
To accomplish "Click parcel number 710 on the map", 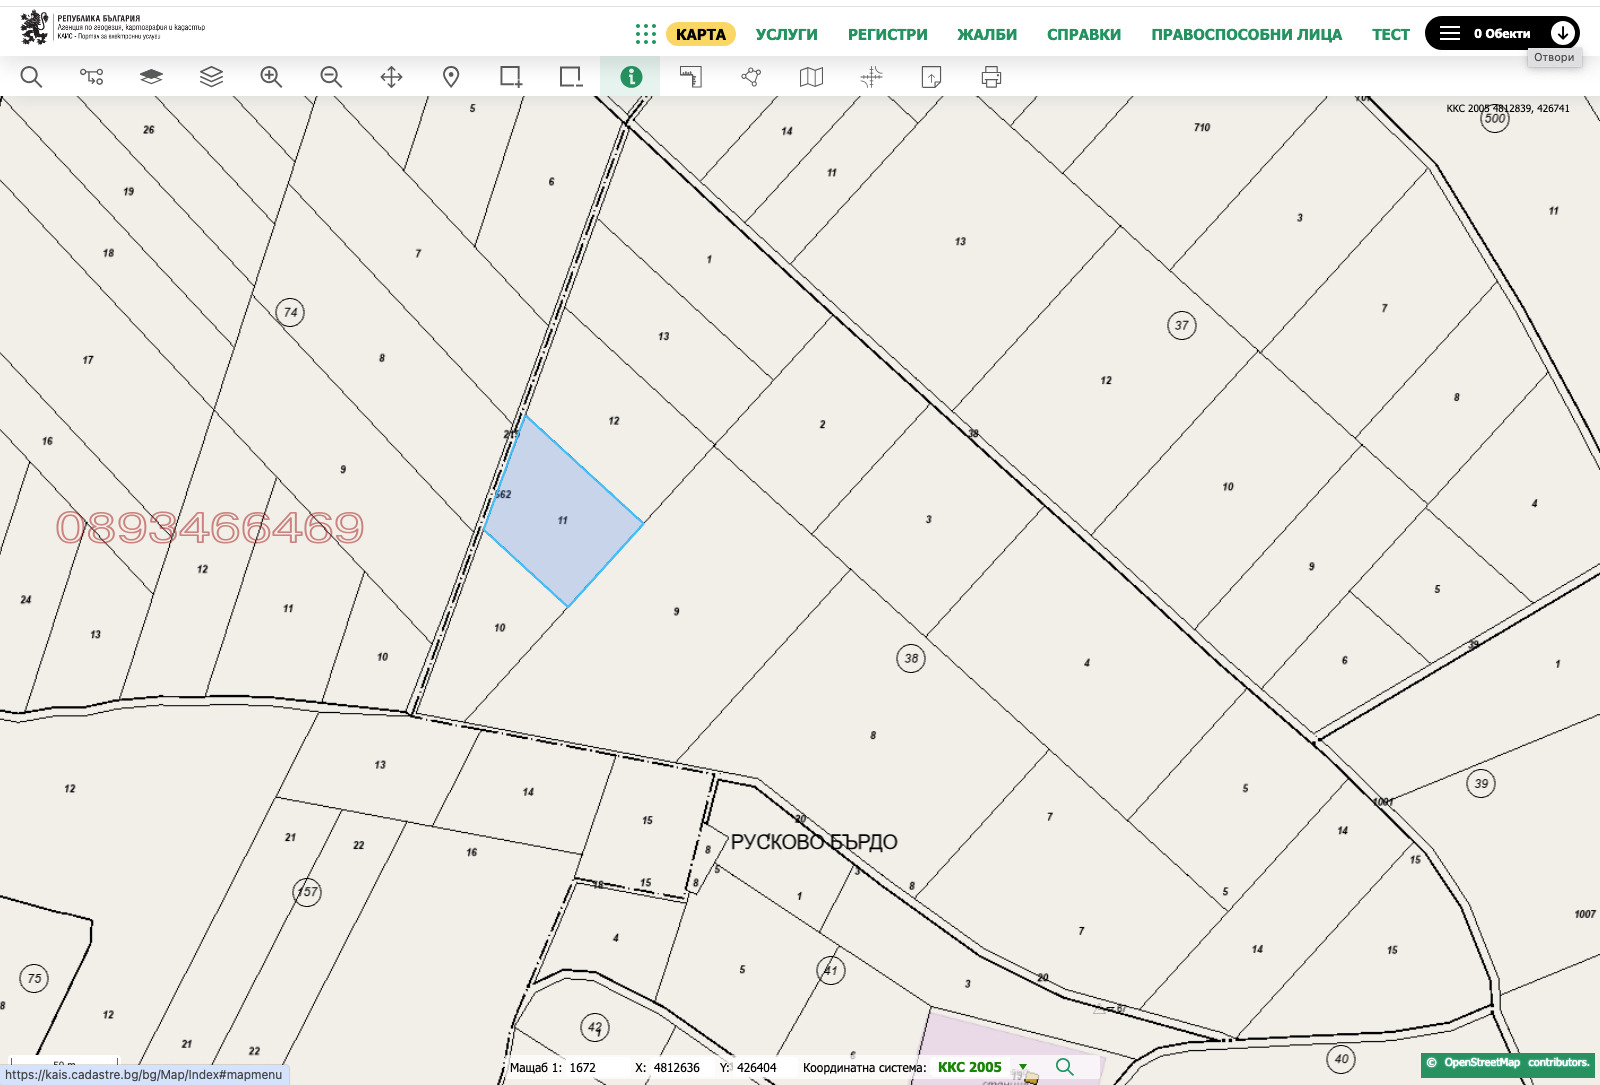I will 1202,127.
